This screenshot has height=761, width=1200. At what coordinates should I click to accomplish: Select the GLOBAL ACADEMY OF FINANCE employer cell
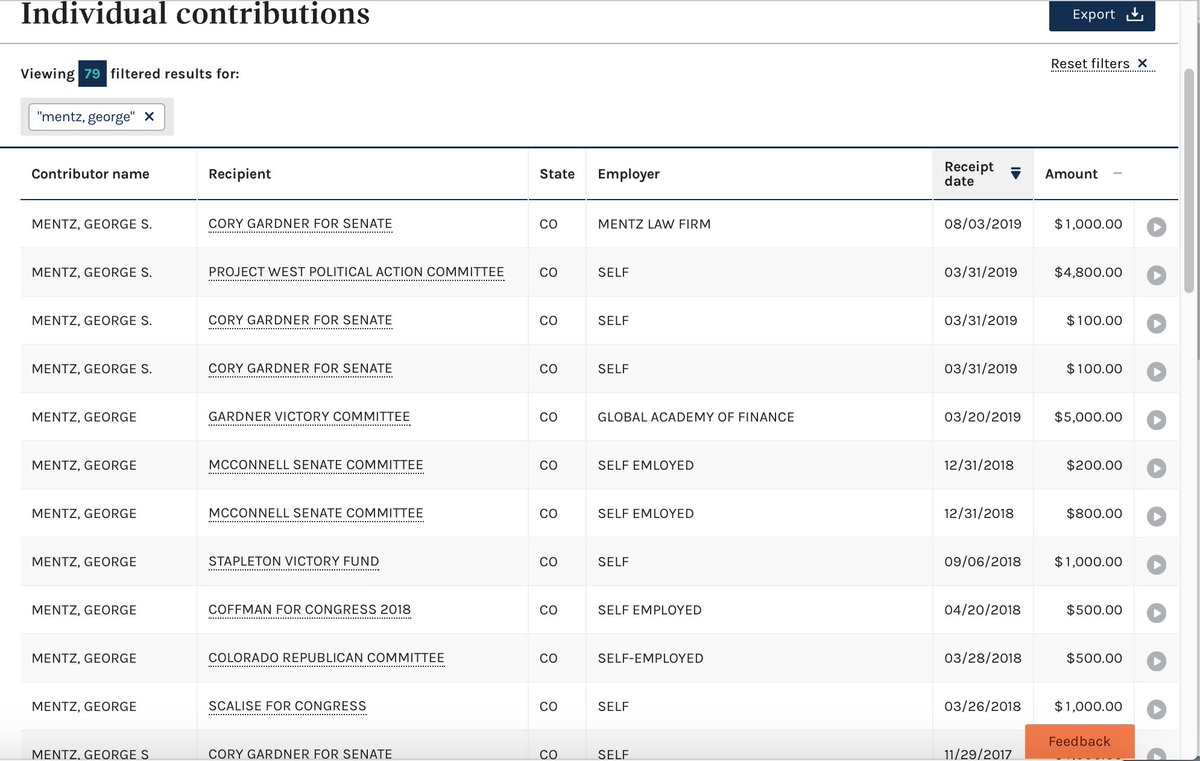[696, 417]
